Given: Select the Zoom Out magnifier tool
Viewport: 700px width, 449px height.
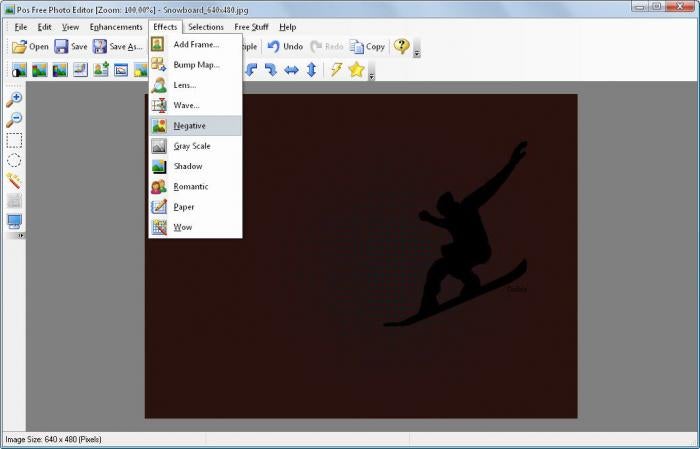Looking at the screenshot, I should click(14, 120).
